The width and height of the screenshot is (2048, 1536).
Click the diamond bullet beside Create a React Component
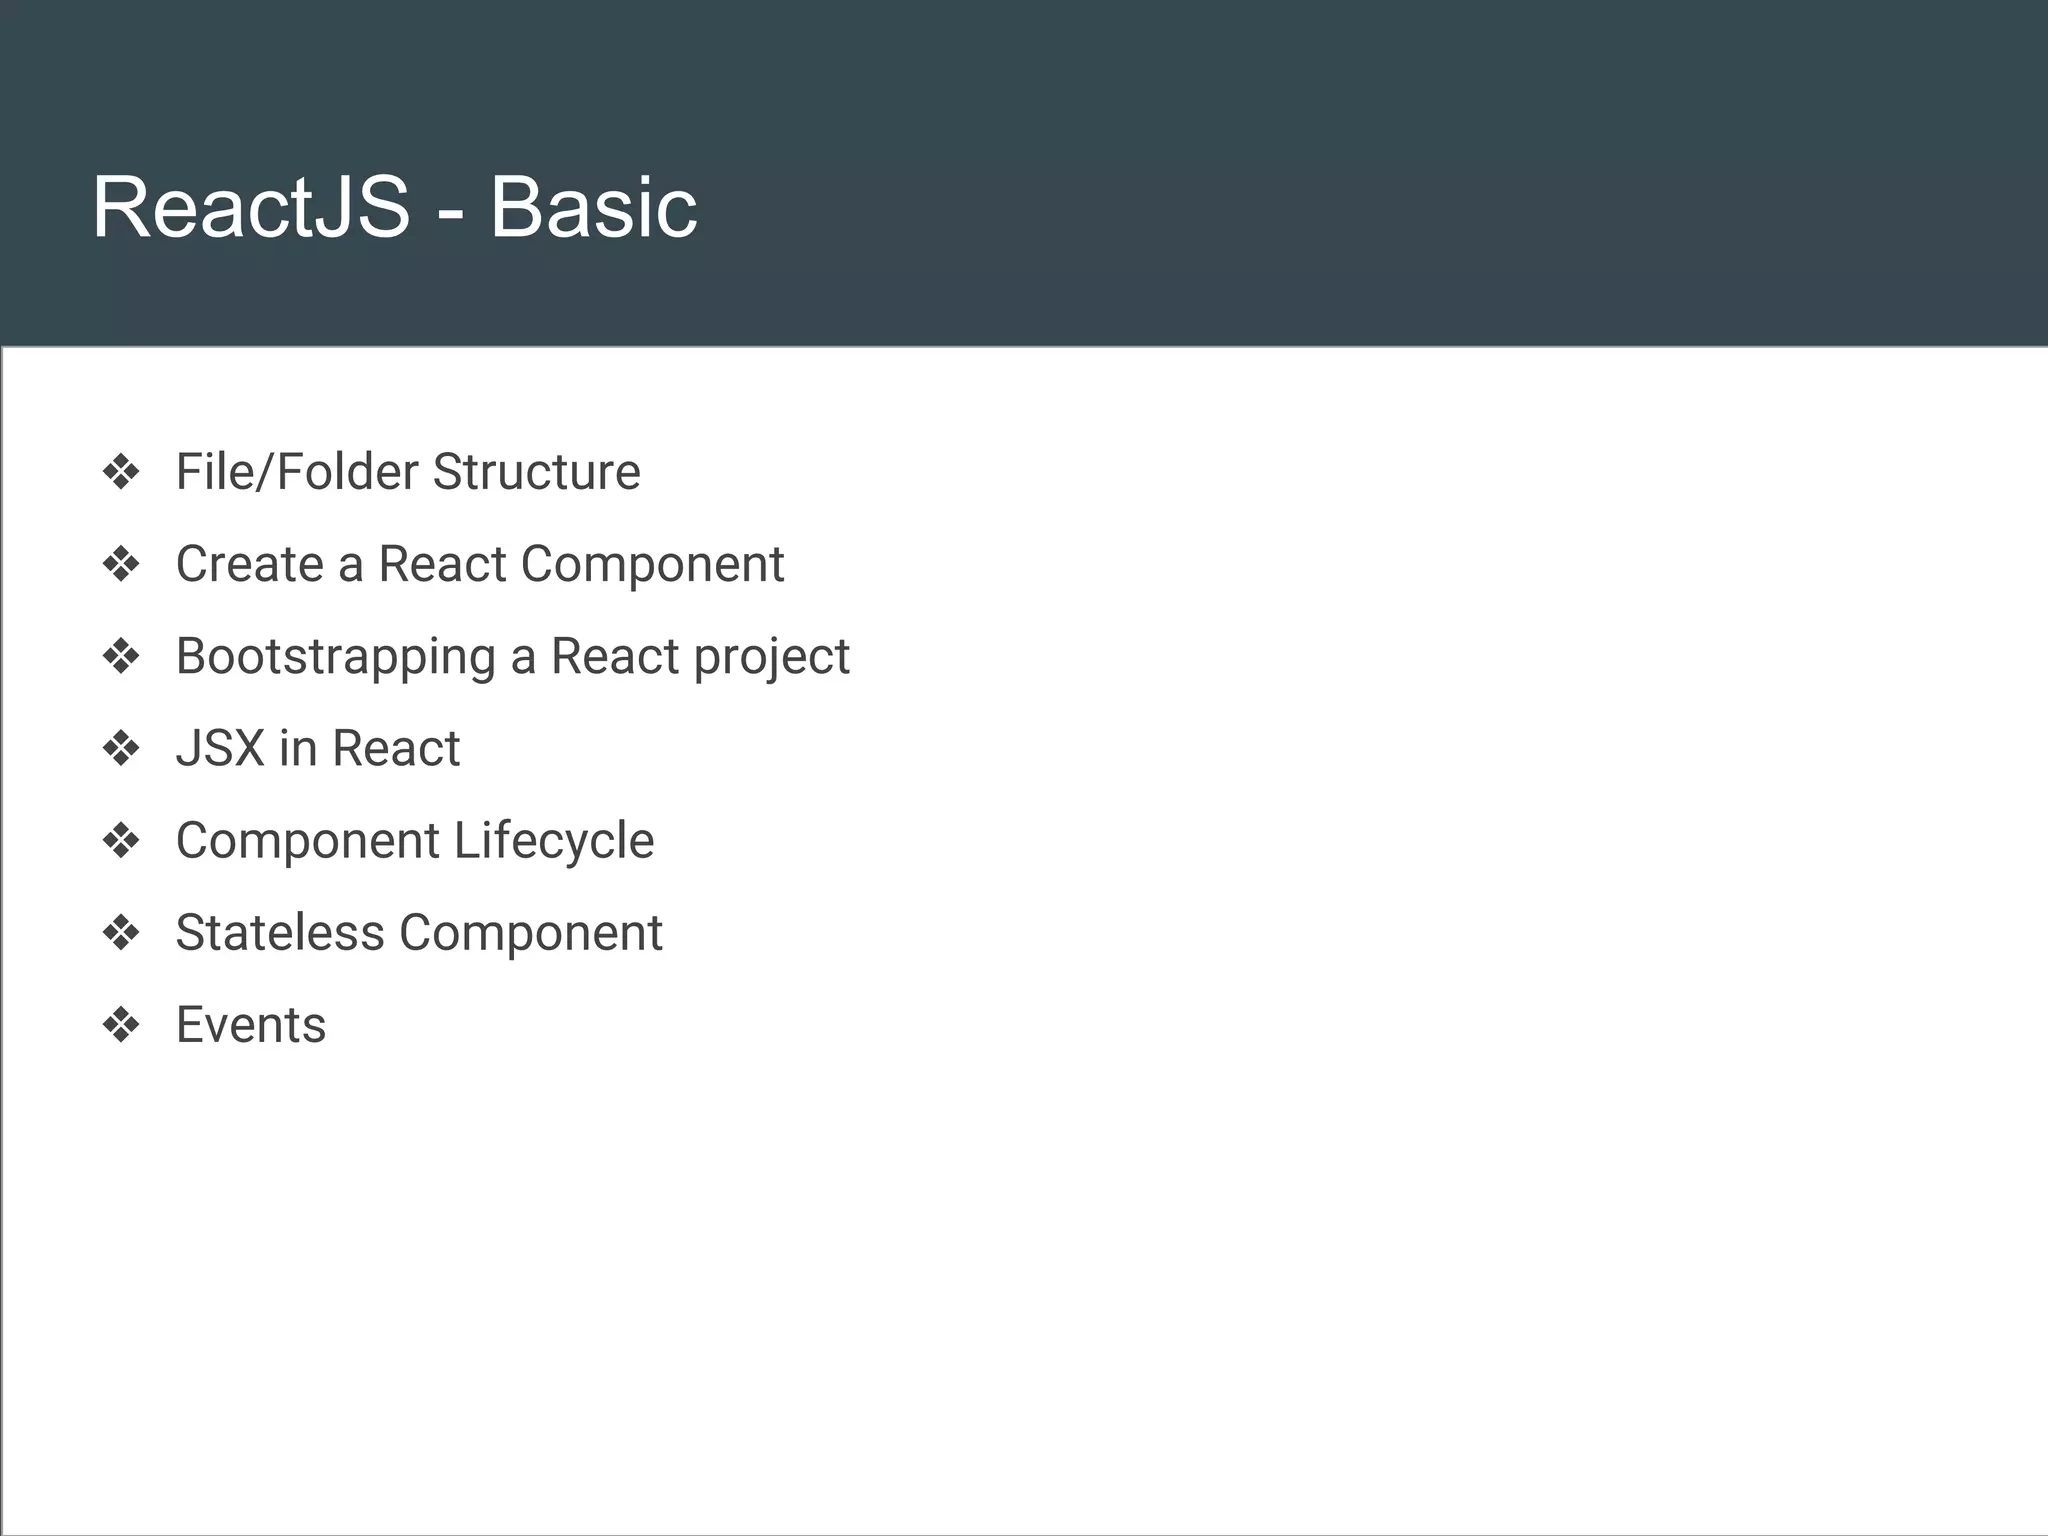point(121,564)
